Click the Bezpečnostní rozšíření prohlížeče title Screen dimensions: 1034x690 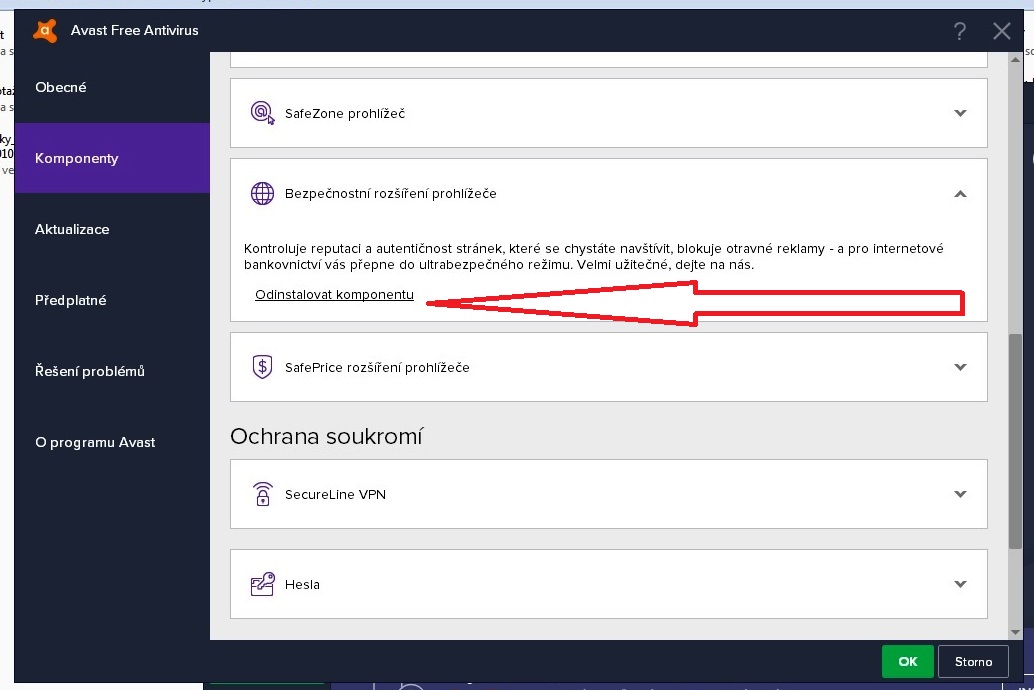(x=390, y=193)
